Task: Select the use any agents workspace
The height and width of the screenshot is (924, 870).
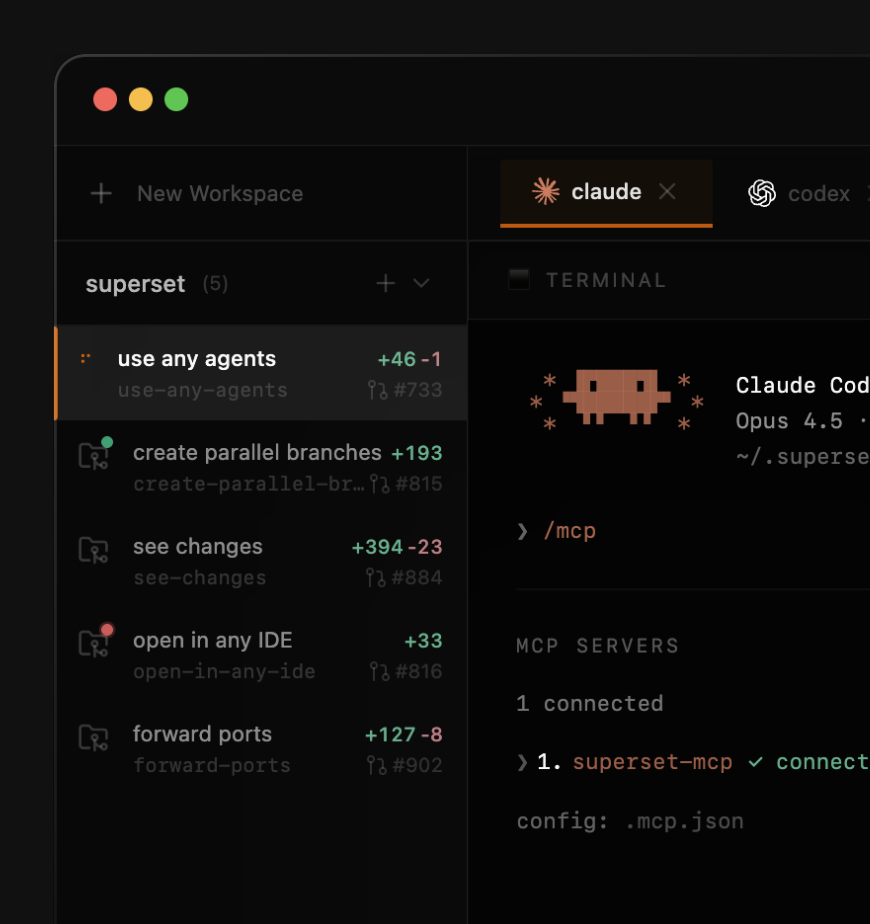Action: pyautogui.click(x=262, y=373)
